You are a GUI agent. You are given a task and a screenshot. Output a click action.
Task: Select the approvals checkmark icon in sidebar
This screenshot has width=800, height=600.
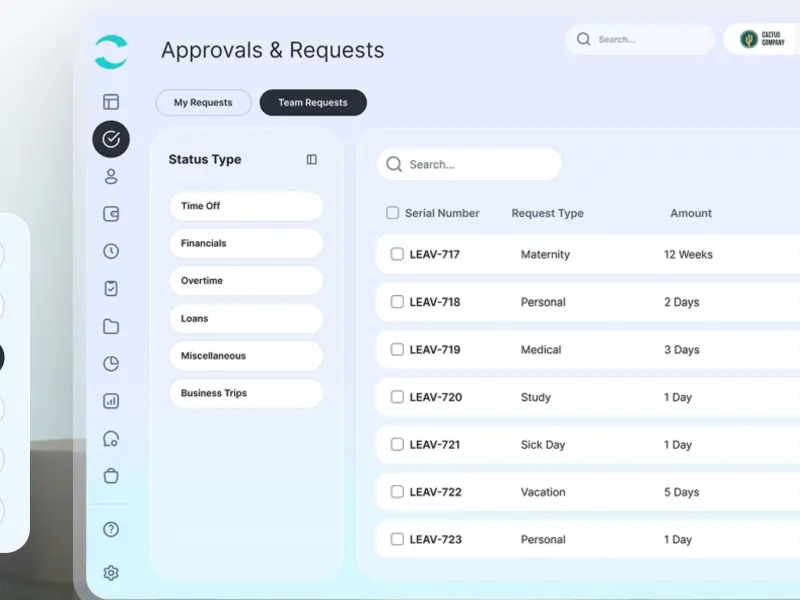pos(111,139)
